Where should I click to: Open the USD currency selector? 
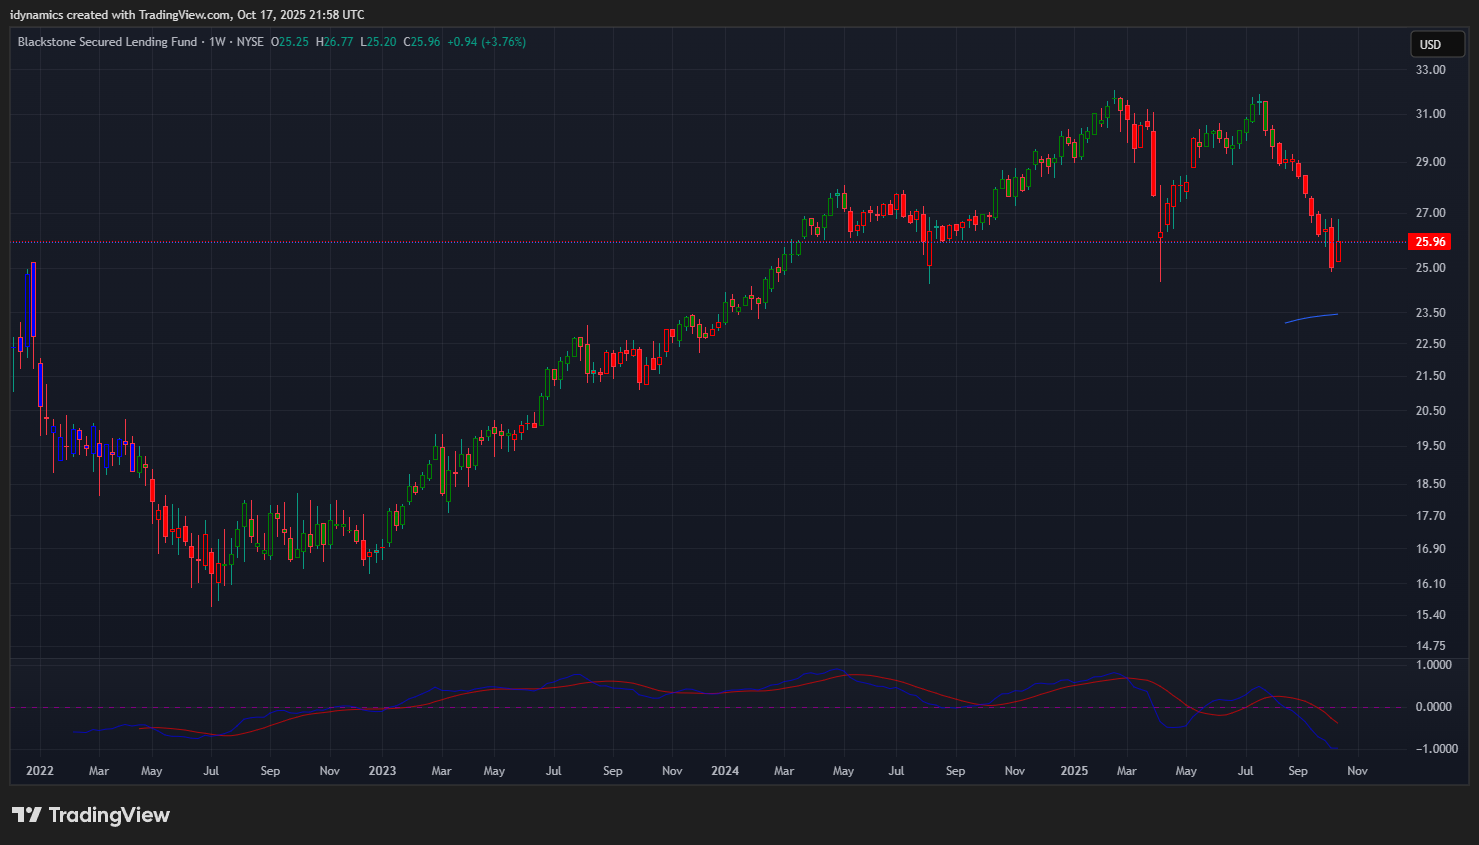[x=1436, y=44]
